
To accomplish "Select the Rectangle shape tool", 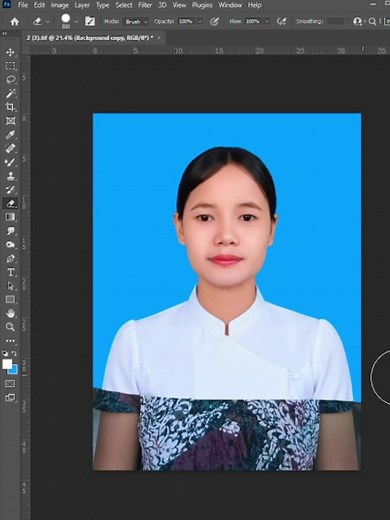I will [10, 300].
